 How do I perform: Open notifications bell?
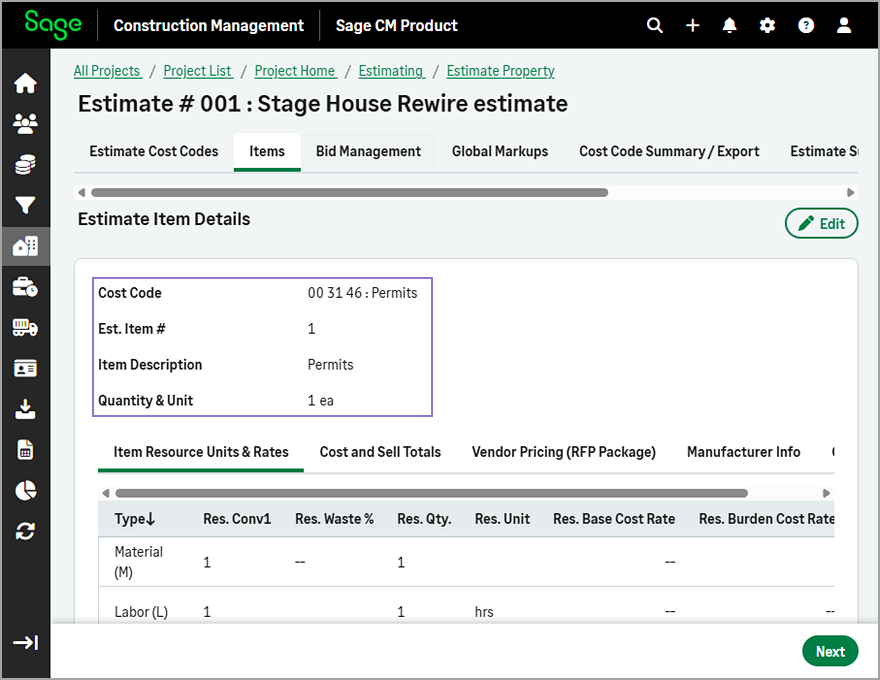(730, 25)
